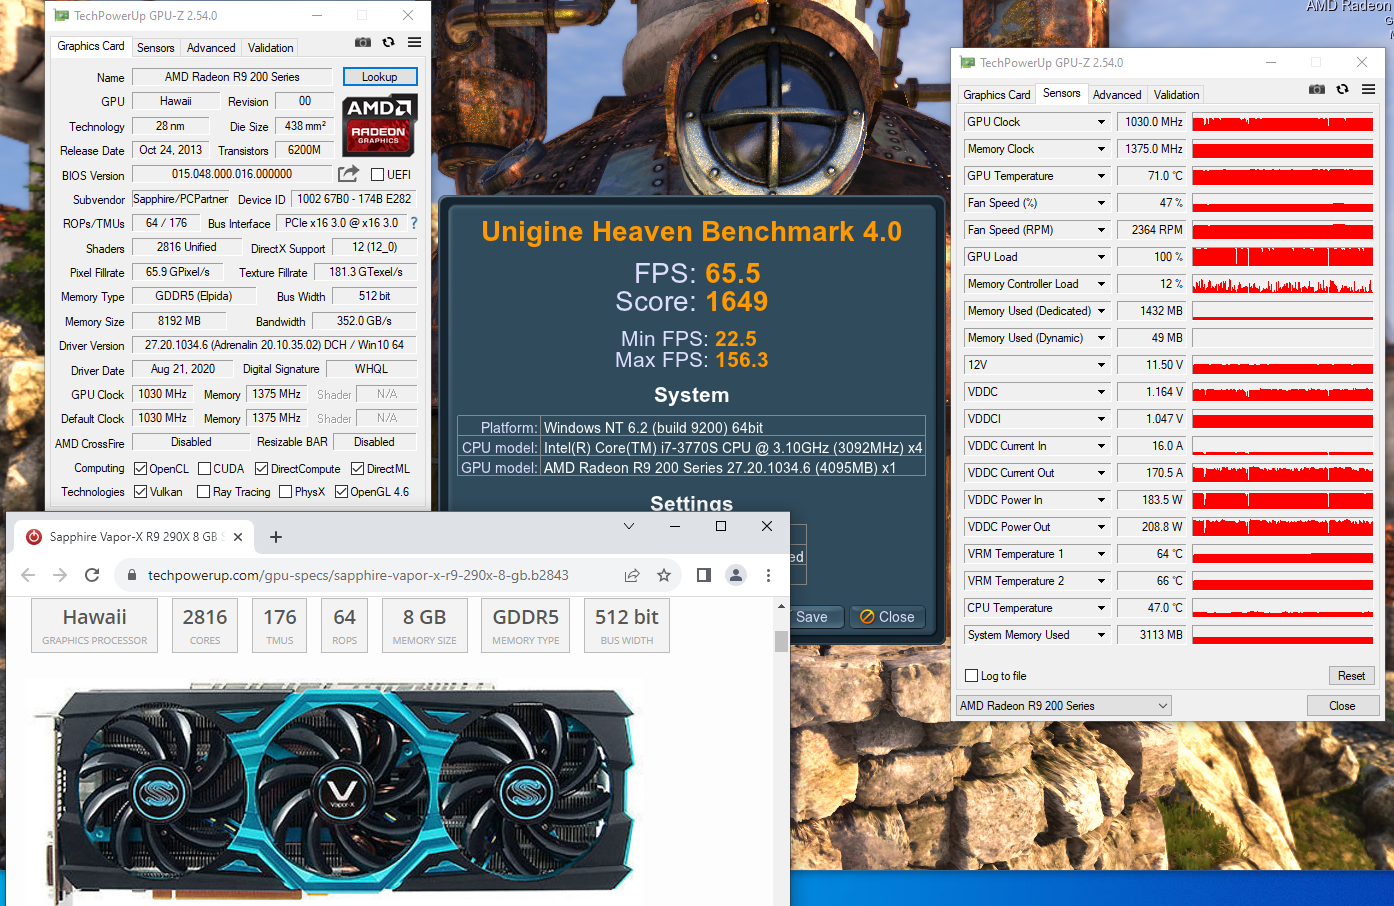Open the GPU Temperature sensor dropdown
The height and width of the screenshot is (906, 1394).
1101,176
